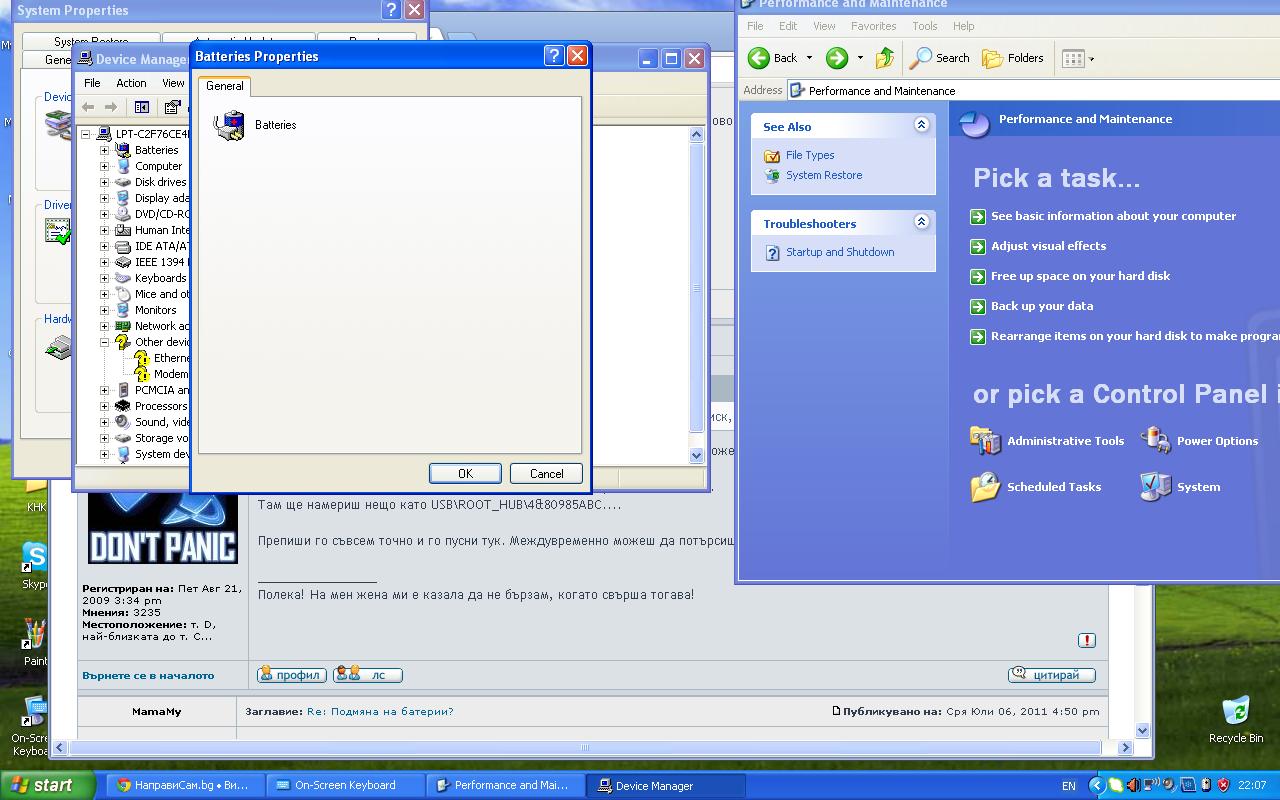Collapse the Troubleshooters panel
The height and width of the screenshot is (800, 1280).
pos(921,222)
